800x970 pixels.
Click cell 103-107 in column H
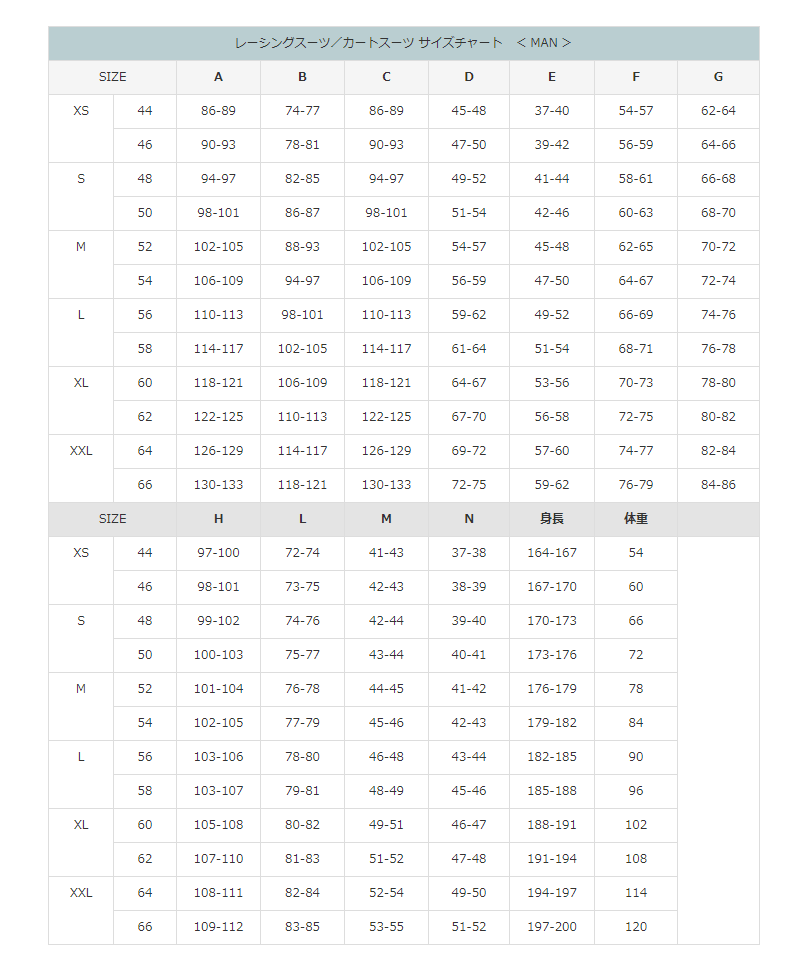pyautogui.click(x=218, y=791)
